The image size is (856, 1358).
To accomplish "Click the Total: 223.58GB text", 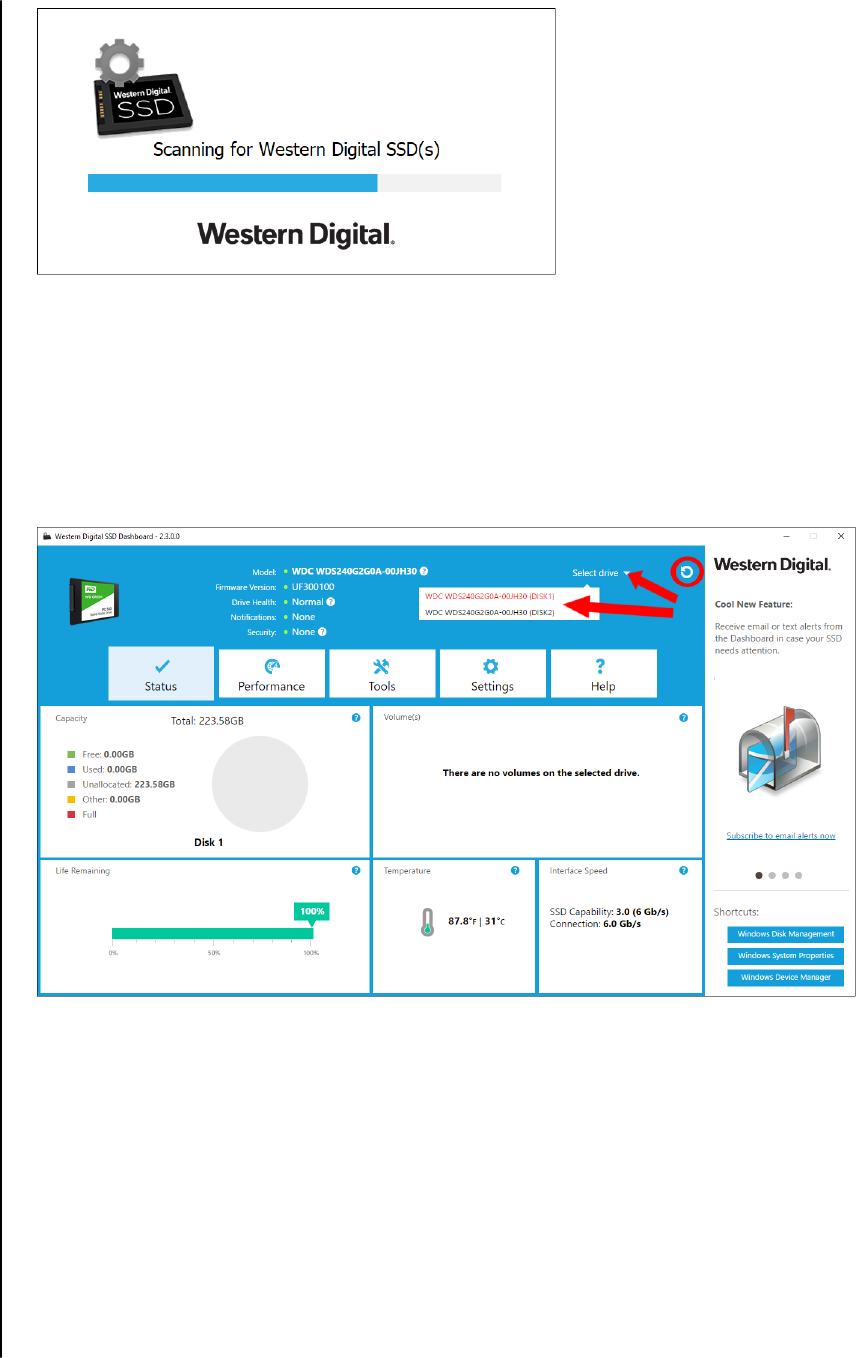I will point(207,720).
